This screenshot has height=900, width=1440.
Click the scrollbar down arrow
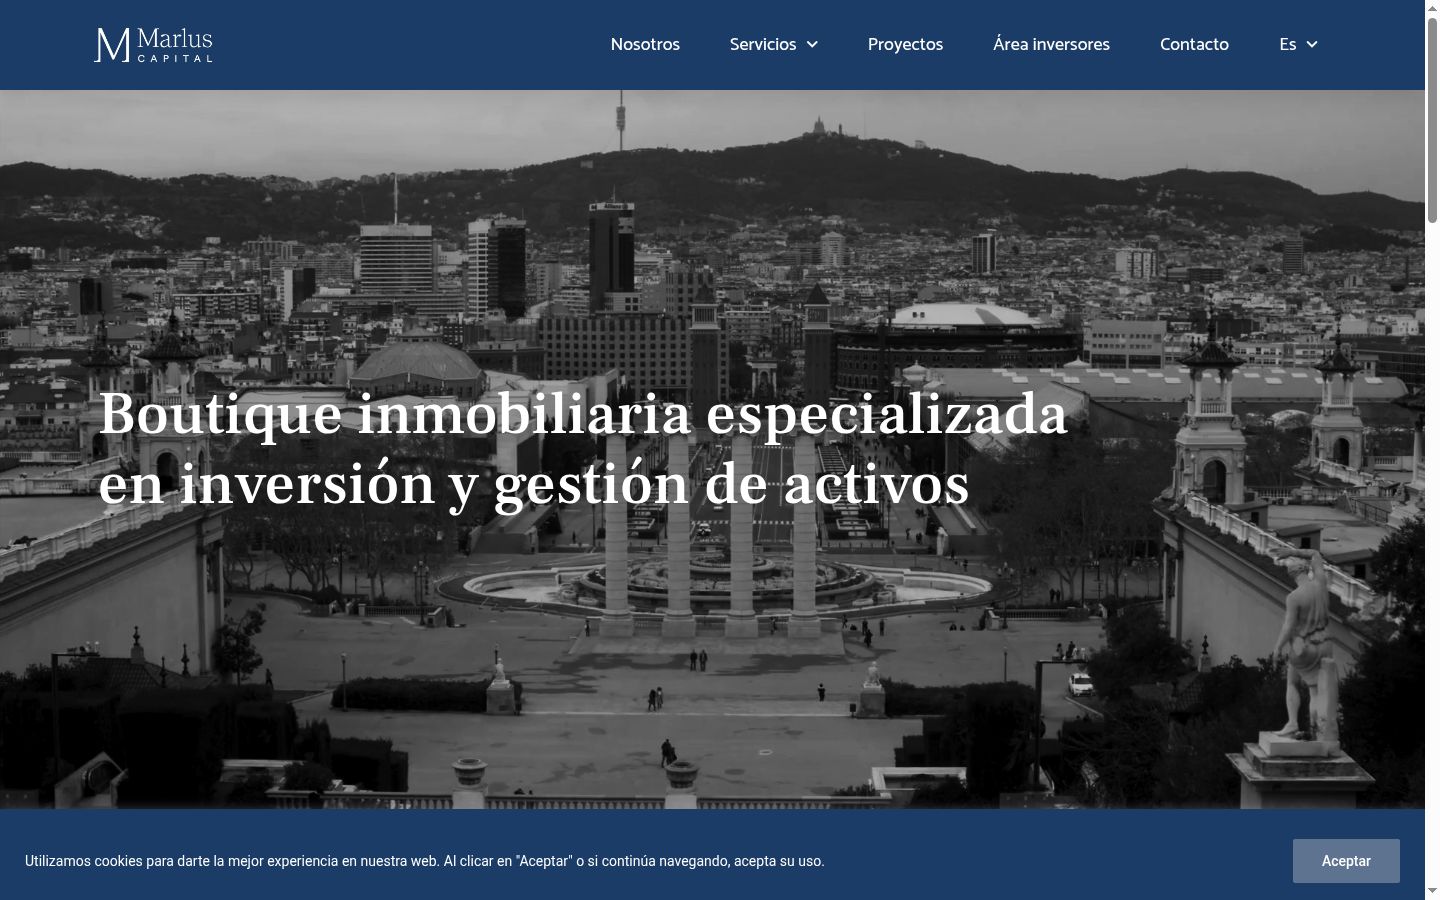1432,891
